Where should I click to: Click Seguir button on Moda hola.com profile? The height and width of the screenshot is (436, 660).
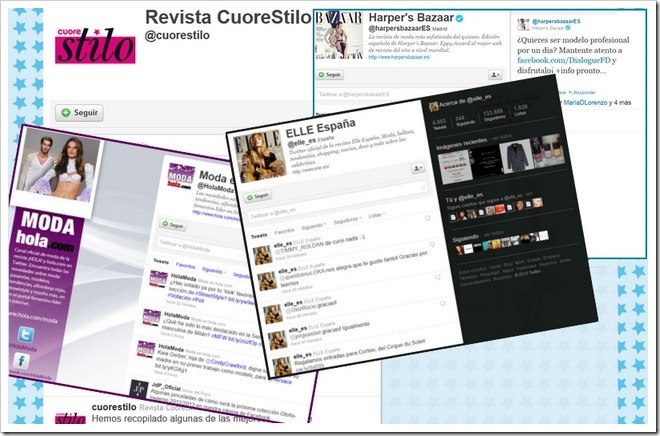(x=173, y=225)
